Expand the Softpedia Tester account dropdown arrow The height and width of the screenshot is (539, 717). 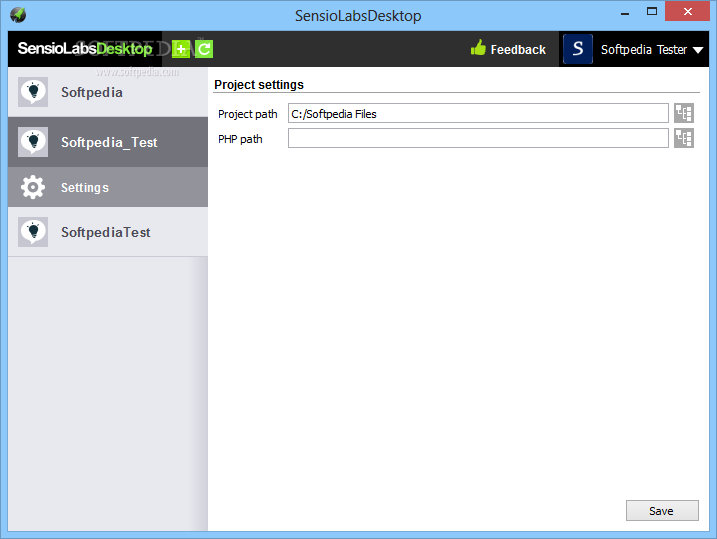click(x=698, y=50)
